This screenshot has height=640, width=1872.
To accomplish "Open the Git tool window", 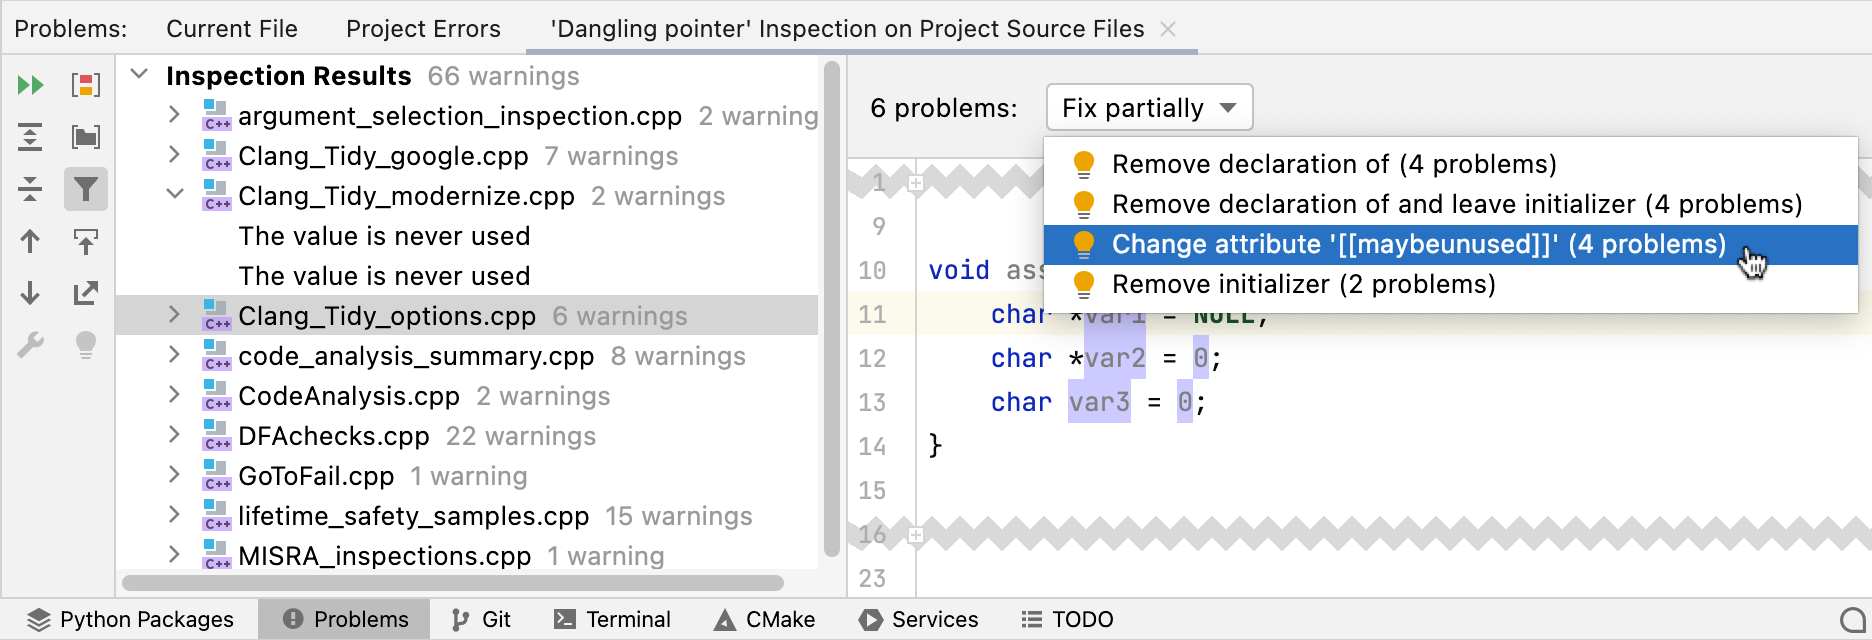I will click(x=481, y=620).
